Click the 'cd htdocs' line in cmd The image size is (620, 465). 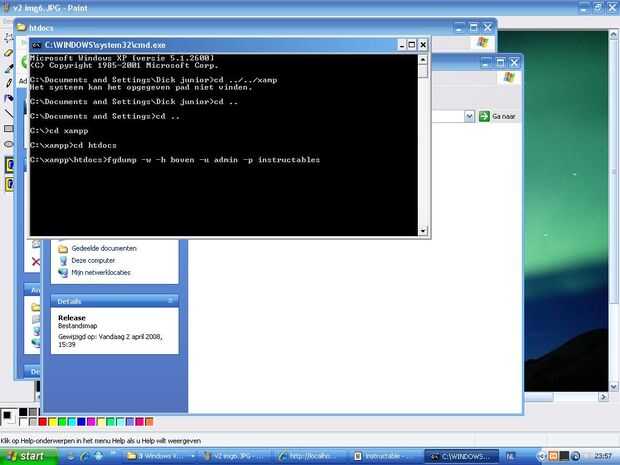[x=73, y=145]
